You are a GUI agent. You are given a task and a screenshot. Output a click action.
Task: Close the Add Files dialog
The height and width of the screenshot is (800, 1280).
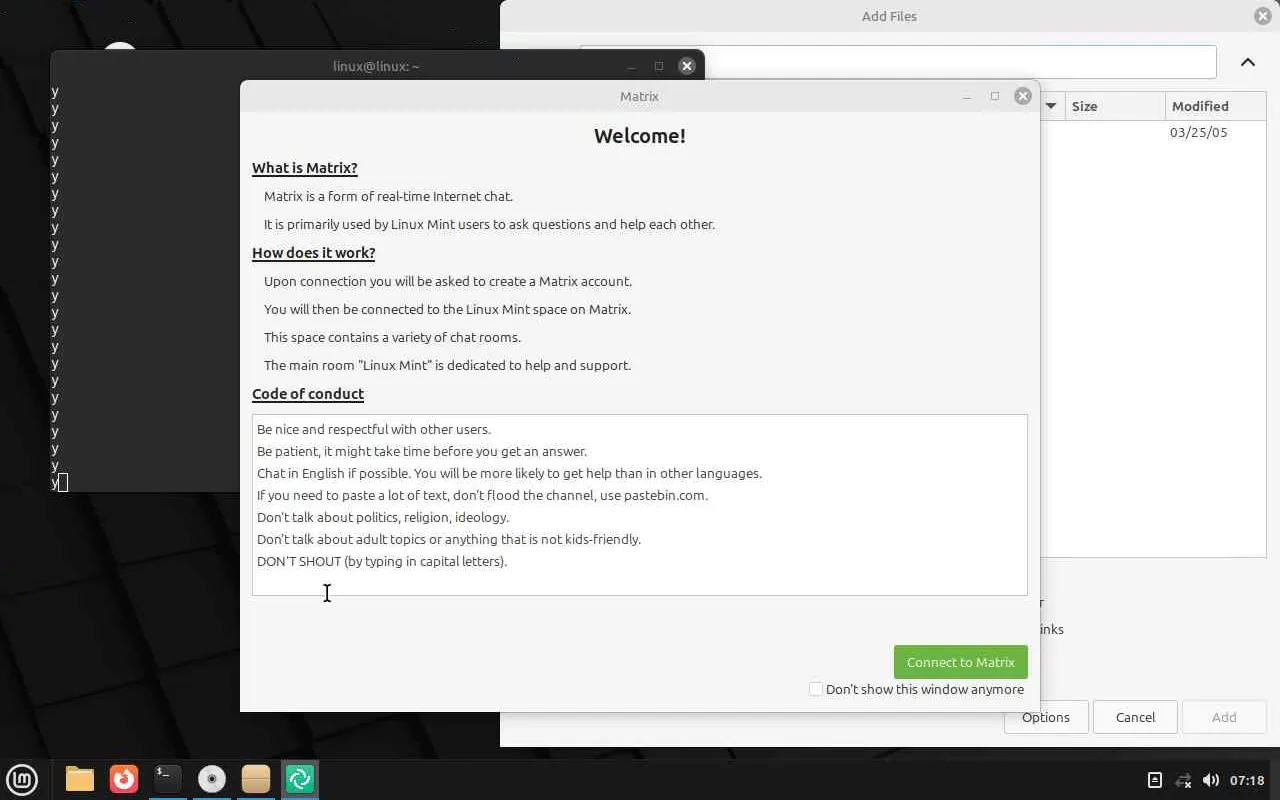[x=1263, y=16]
